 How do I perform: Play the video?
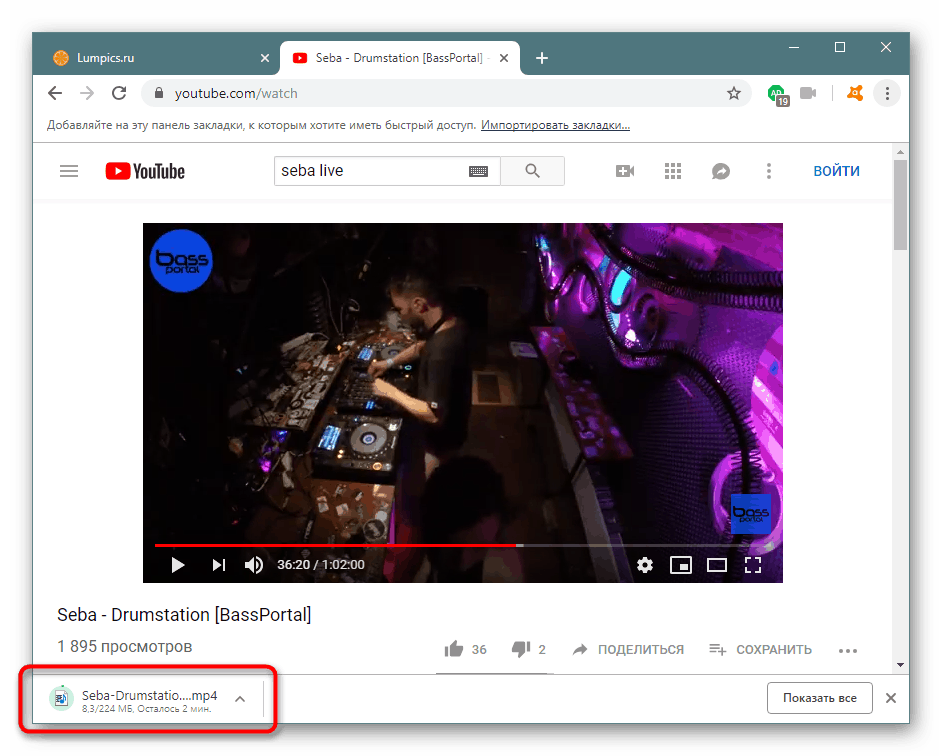[177, 565]
